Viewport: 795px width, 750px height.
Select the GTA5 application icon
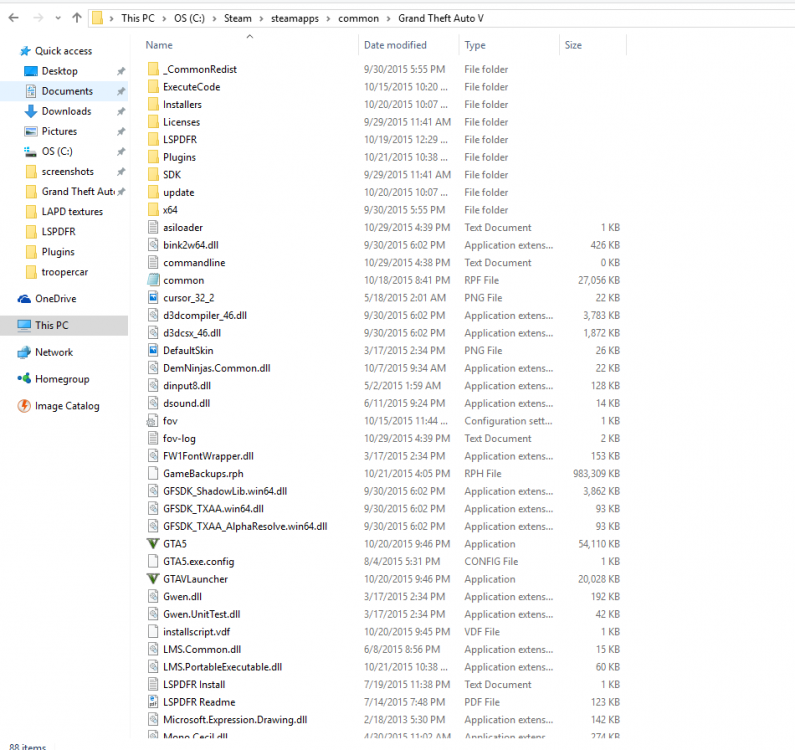(x=153, y=544)
